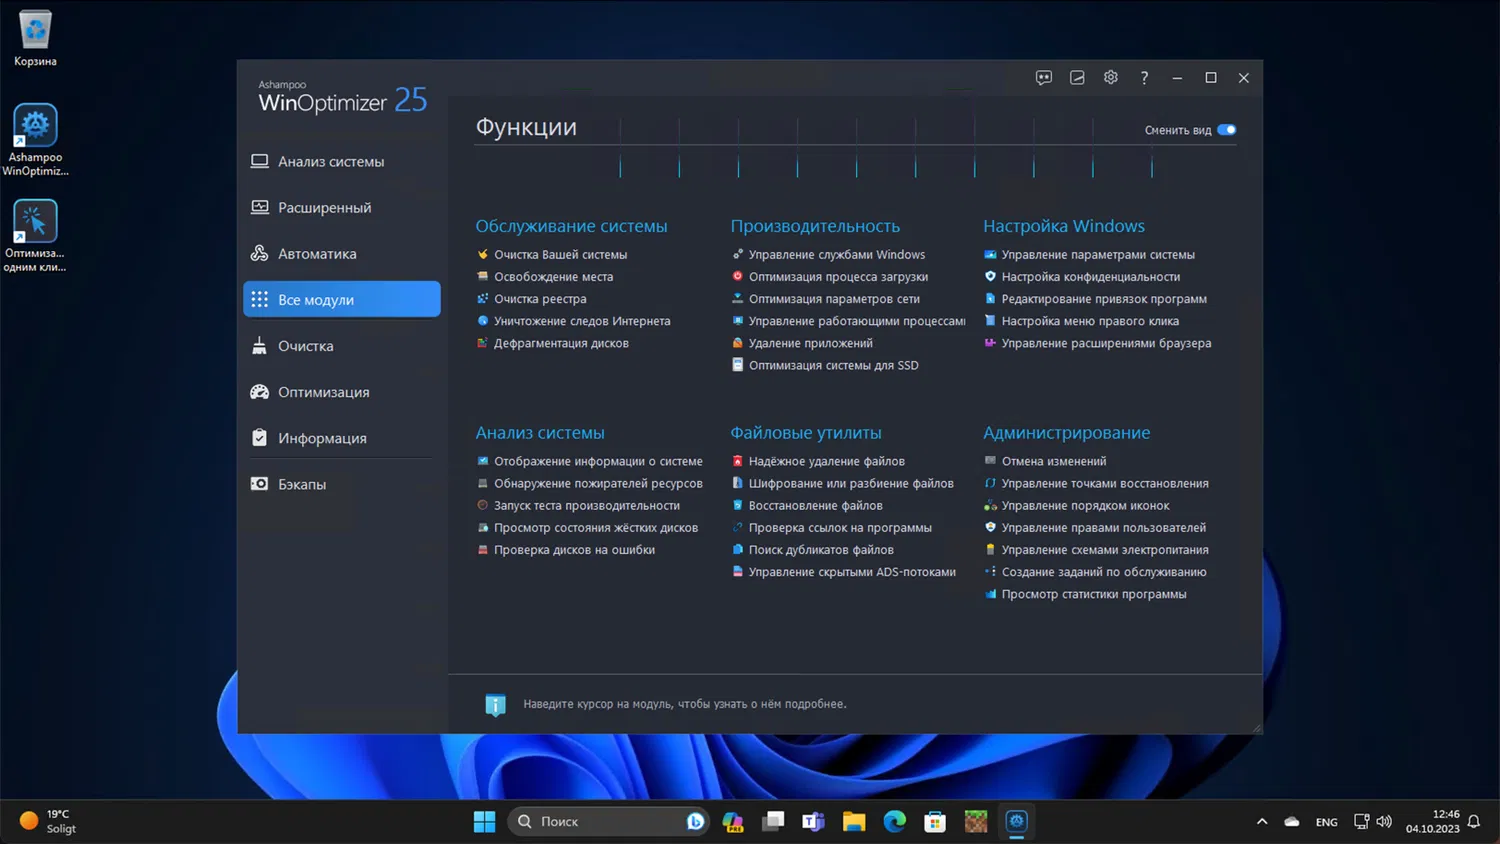Click icon beside 'Оптимизация системы для SSD'
The height and width of the screenshot is (844, 1500).
coord(738,365)
